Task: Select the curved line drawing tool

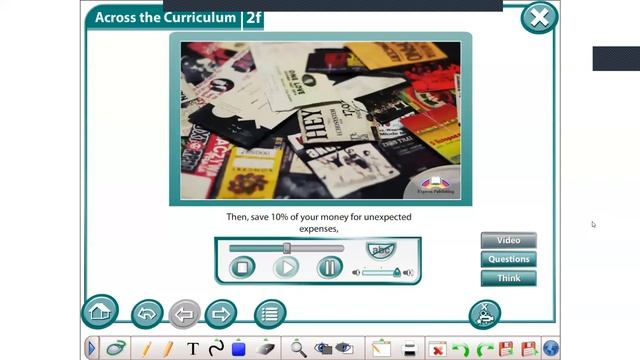Action: [216, 348]
